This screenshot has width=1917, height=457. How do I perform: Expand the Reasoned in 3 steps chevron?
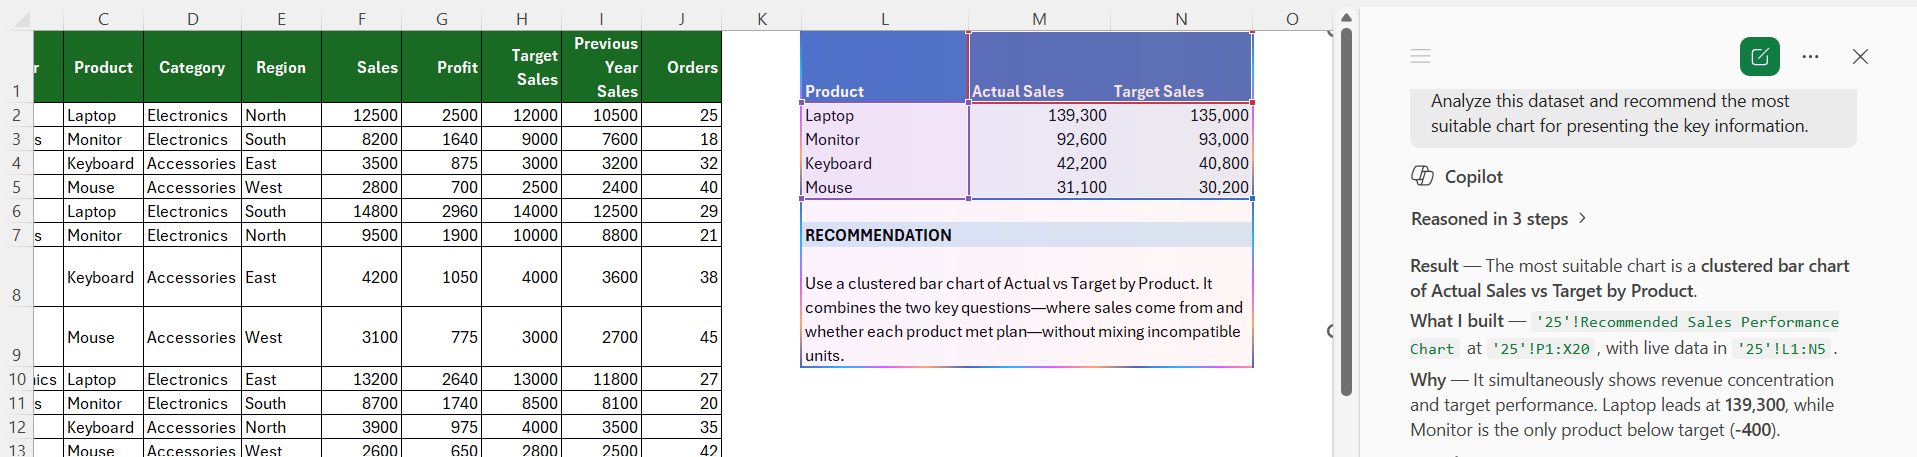(x=1582, y=218)
